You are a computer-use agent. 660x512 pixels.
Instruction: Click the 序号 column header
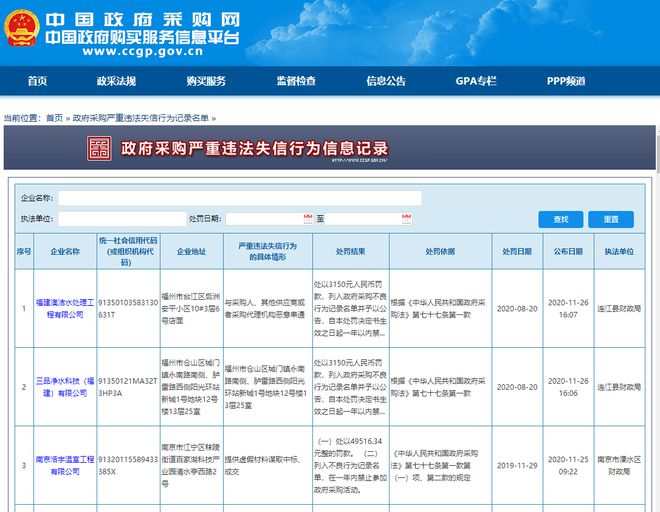click(x=24, y=251)
